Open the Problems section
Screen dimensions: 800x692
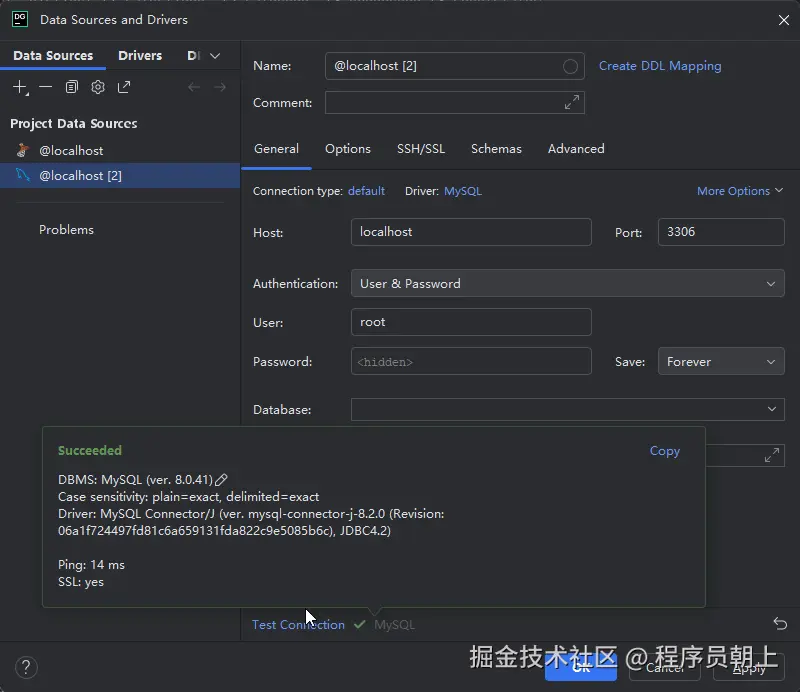click(66, 230)
